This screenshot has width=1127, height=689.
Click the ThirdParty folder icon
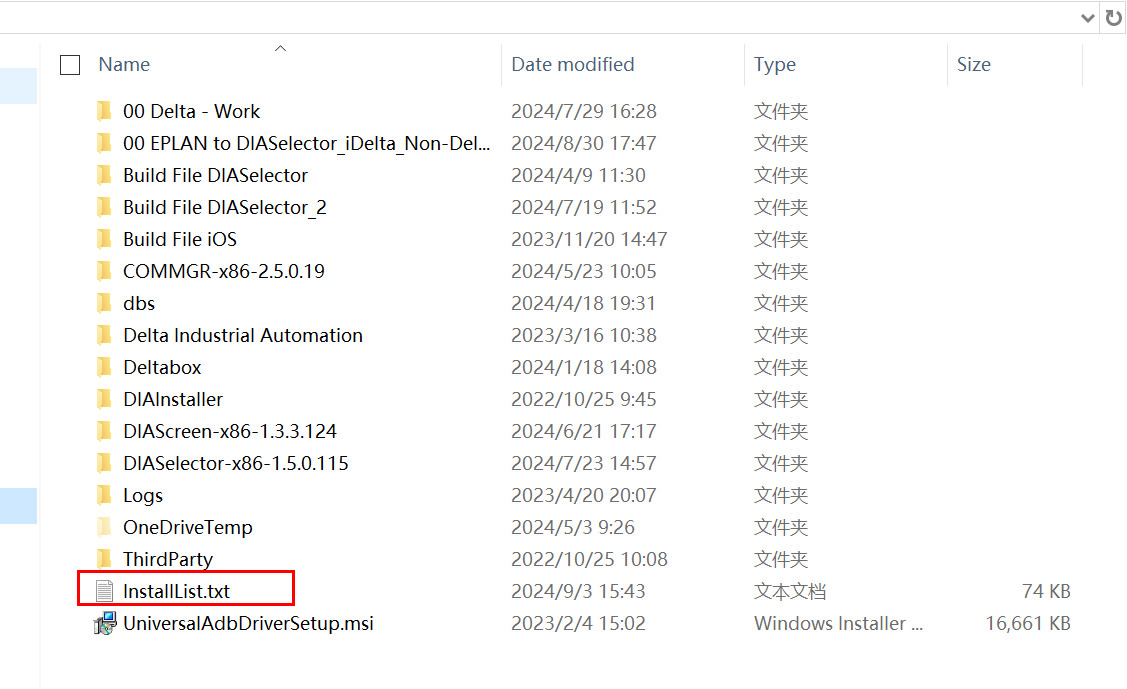pyautogui.click(x=105, y=559)
